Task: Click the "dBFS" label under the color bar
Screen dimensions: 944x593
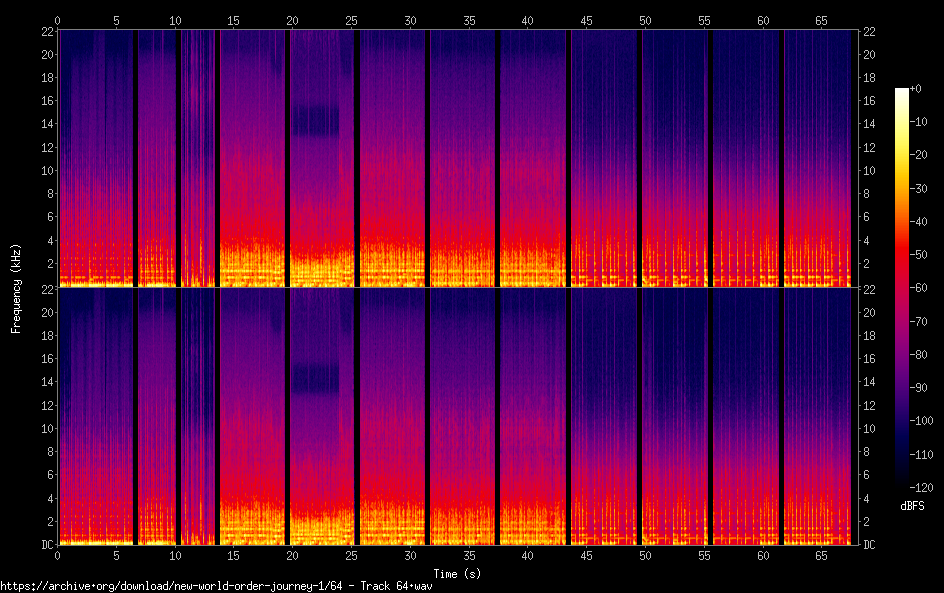Action: point(911,507)
